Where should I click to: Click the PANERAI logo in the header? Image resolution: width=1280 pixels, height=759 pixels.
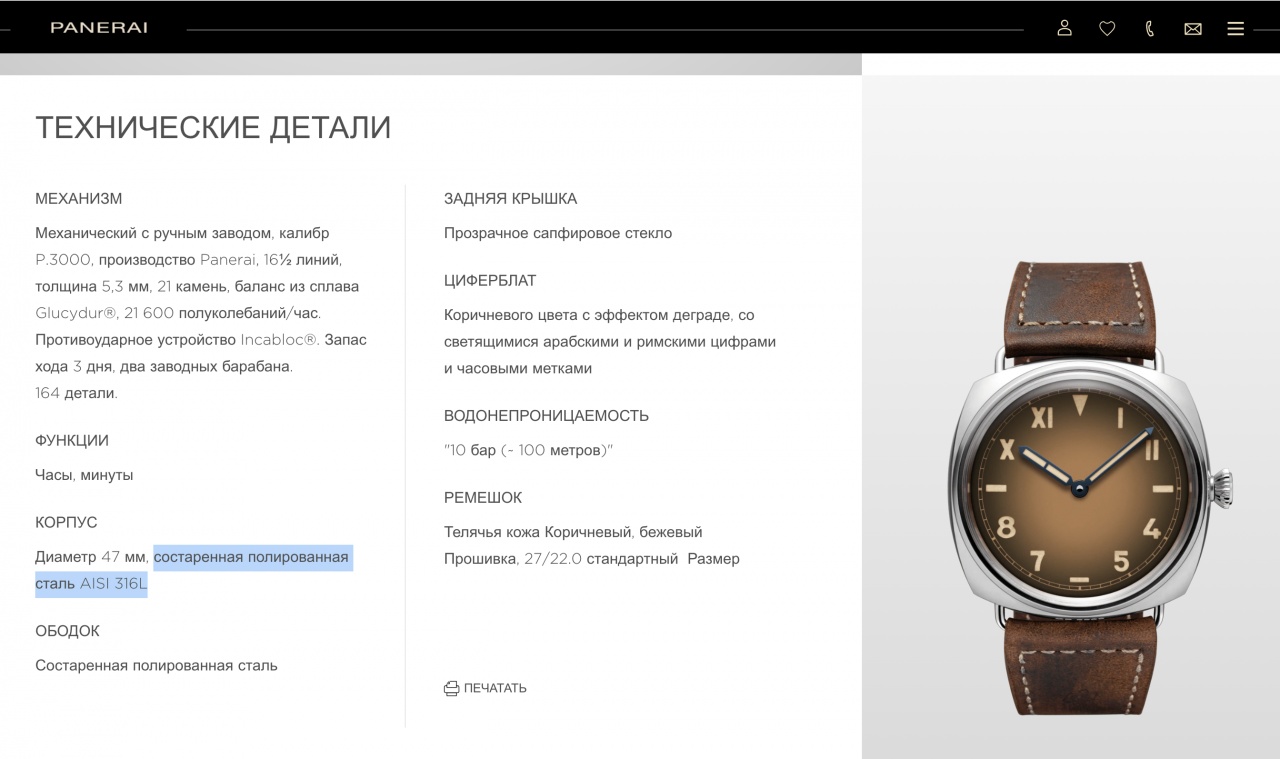coord(99,28)
